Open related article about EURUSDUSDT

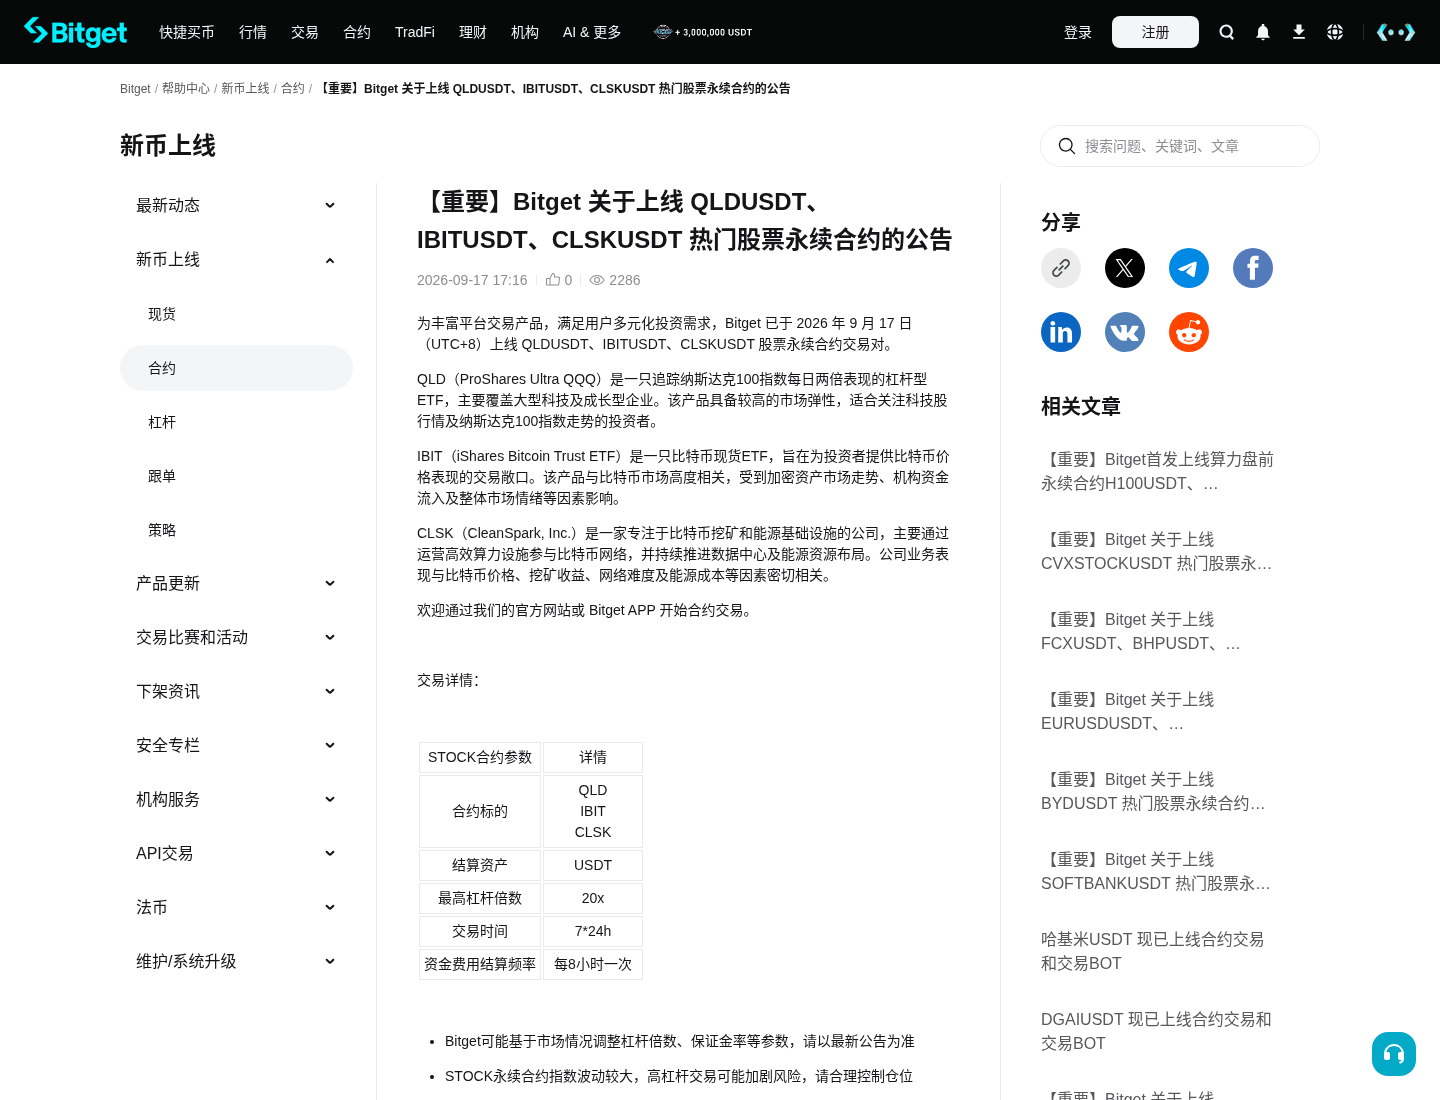(1158, 712)
